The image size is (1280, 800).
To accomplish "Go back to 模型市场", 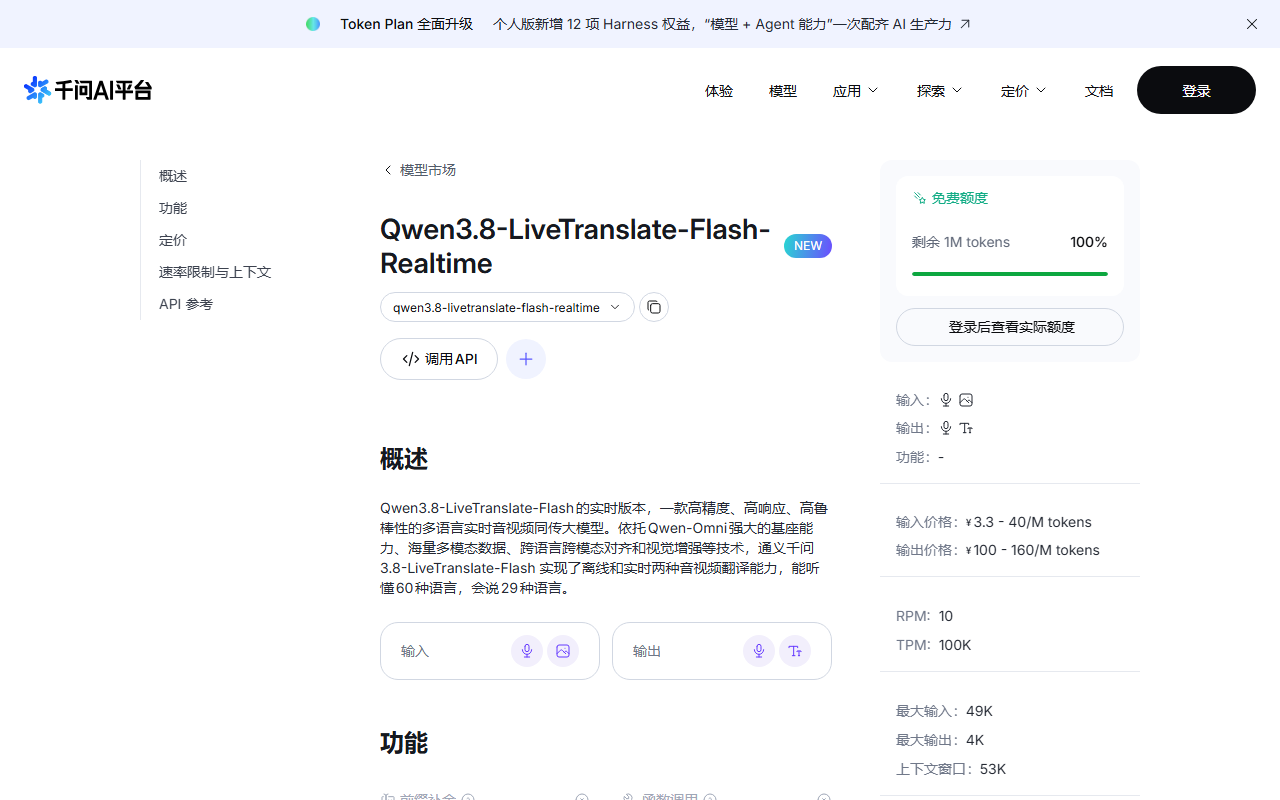I will [x=420, y=170].
